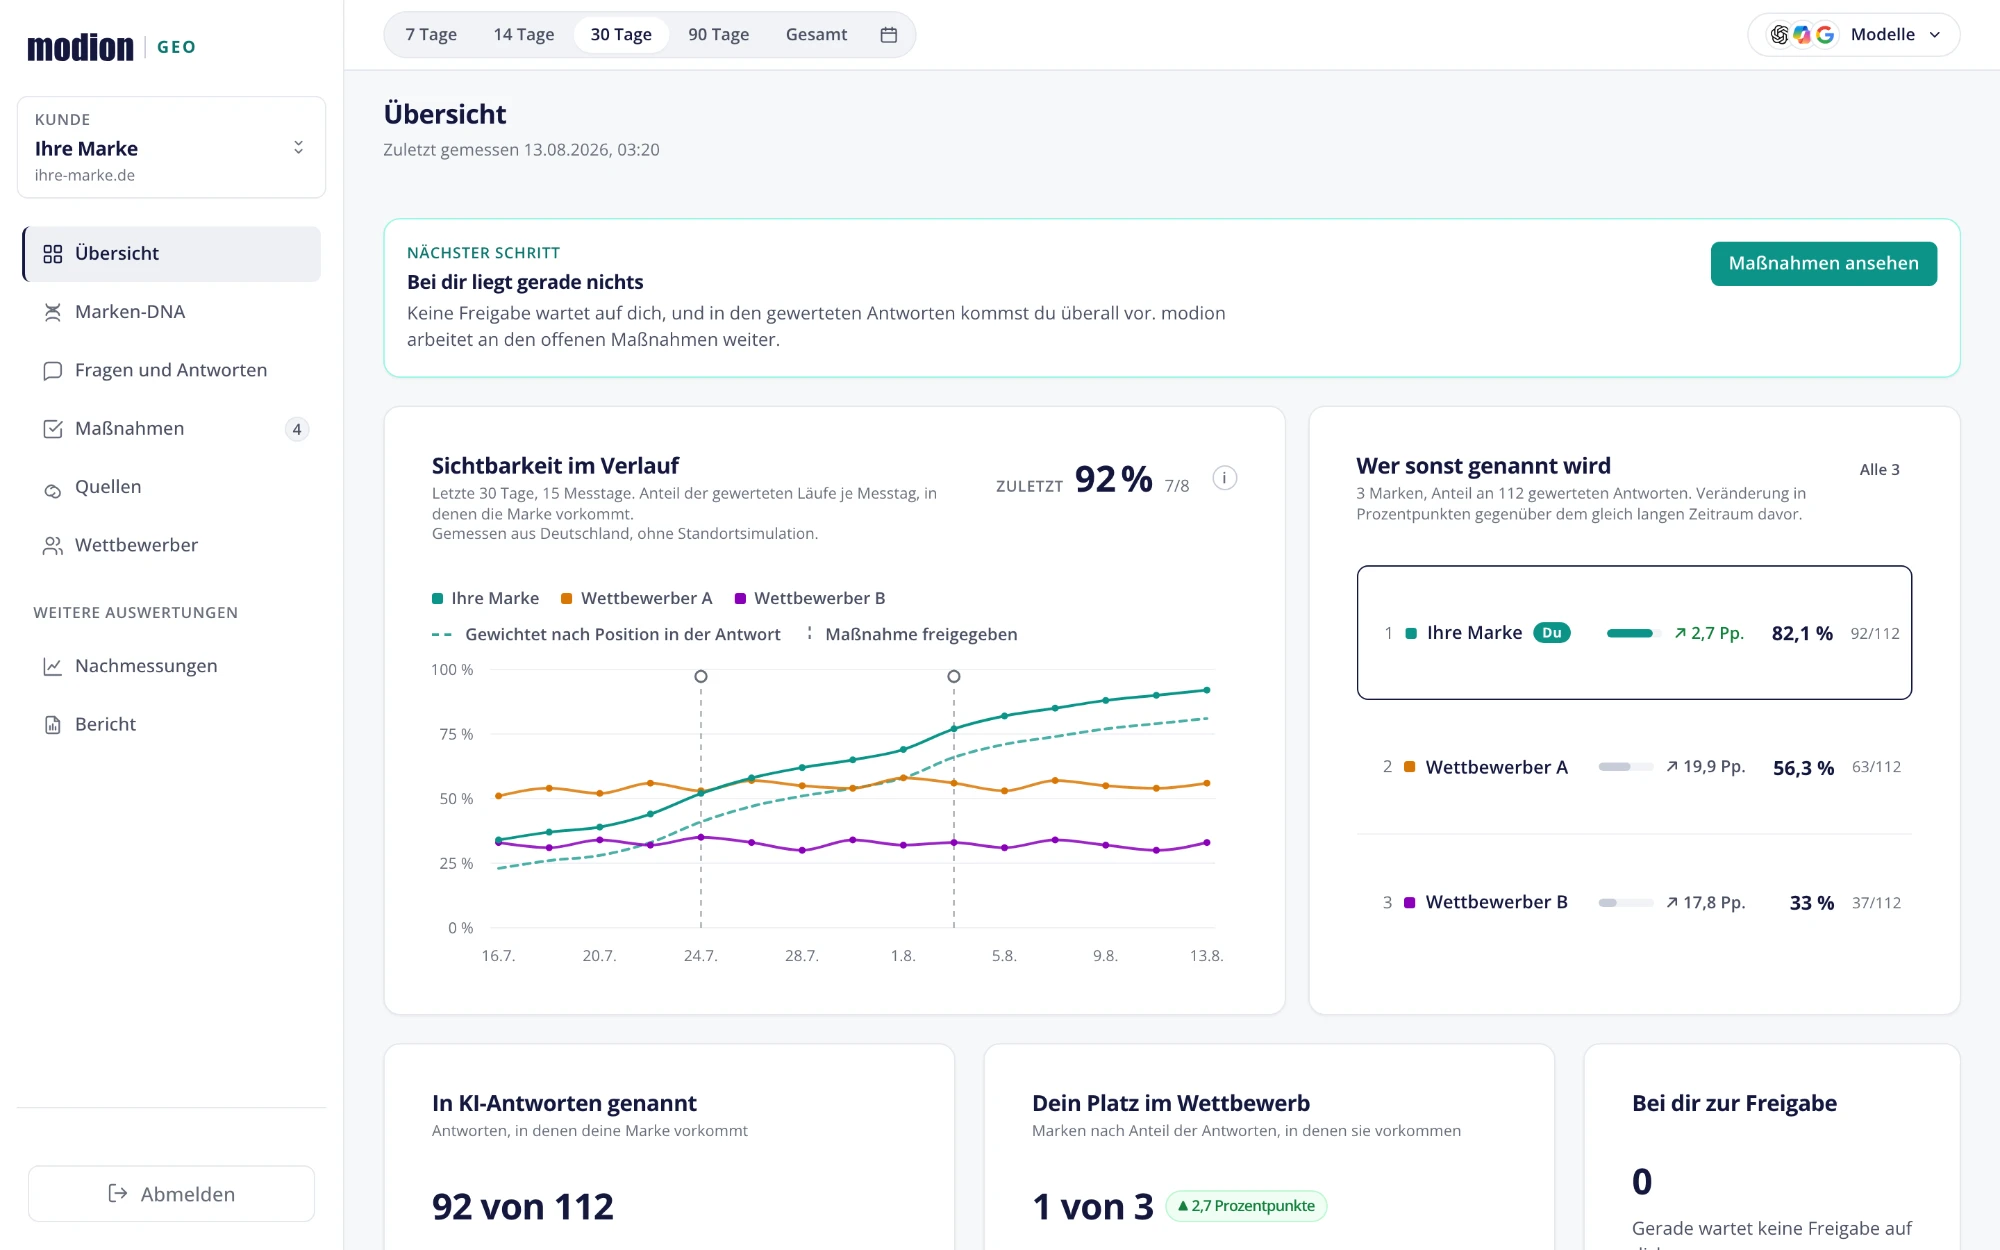Select the first Maßnahme freigegeben chart marker
Viewport: 2000px width, 1250px height.
coord(701,677)
